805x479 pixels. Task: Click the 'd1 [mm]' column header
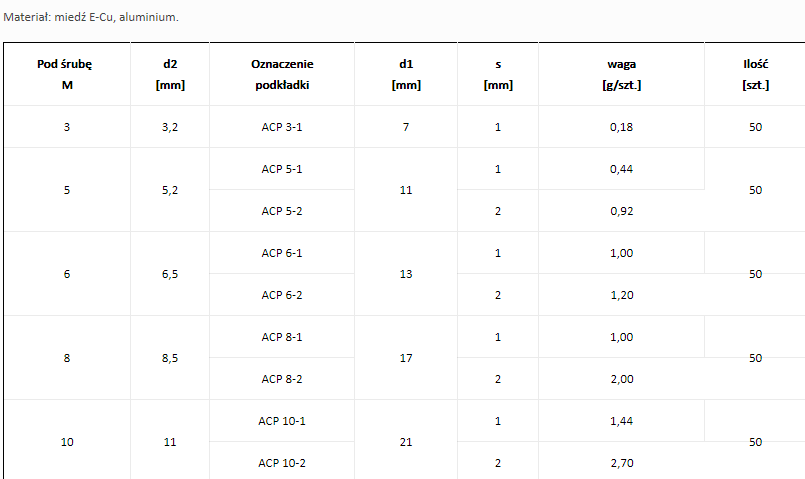[x=406, y=74]
